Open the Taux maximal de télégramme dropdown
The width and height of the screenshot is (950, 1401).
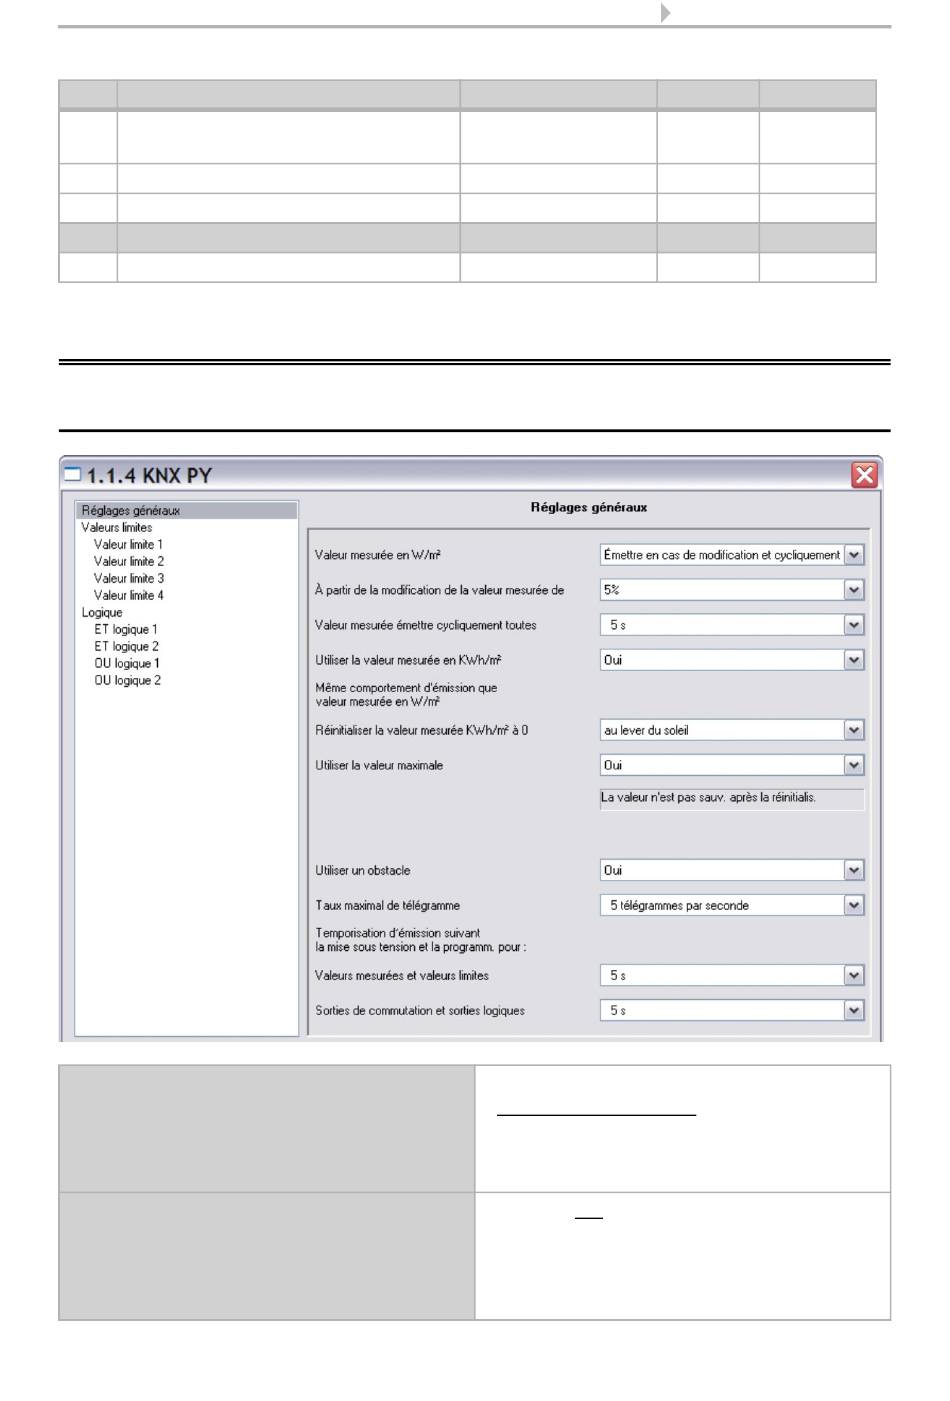(732, 905)
